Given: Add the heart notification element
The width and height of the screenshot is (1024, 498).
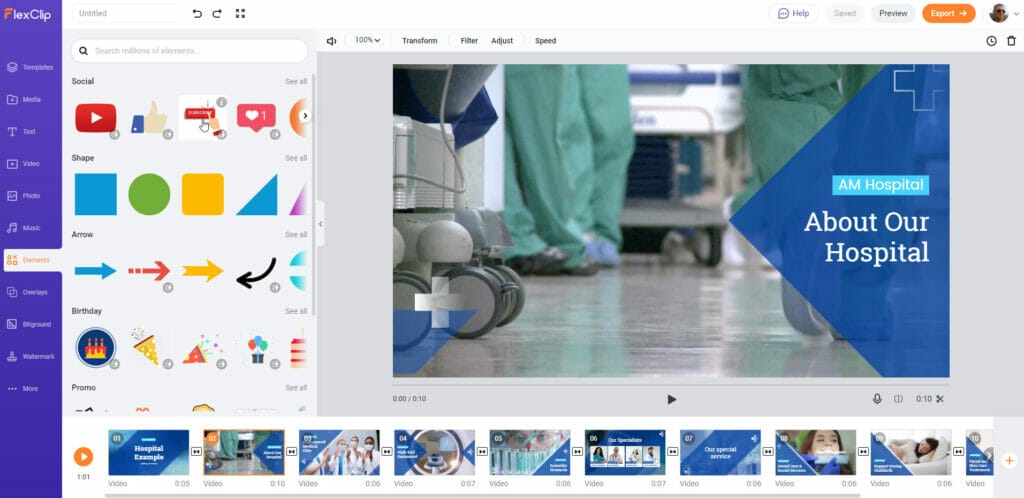Looking at the screenshot, I should tap(256, 118).
